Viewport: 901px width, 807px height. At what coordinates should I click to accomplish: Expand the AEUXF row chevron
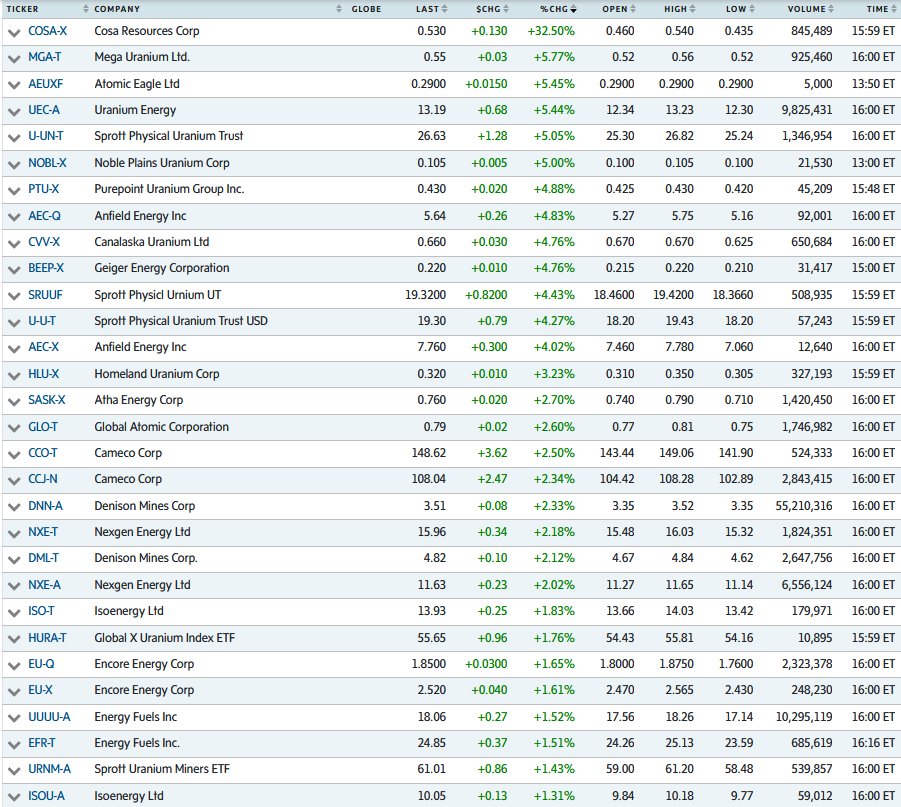[14, 86]
